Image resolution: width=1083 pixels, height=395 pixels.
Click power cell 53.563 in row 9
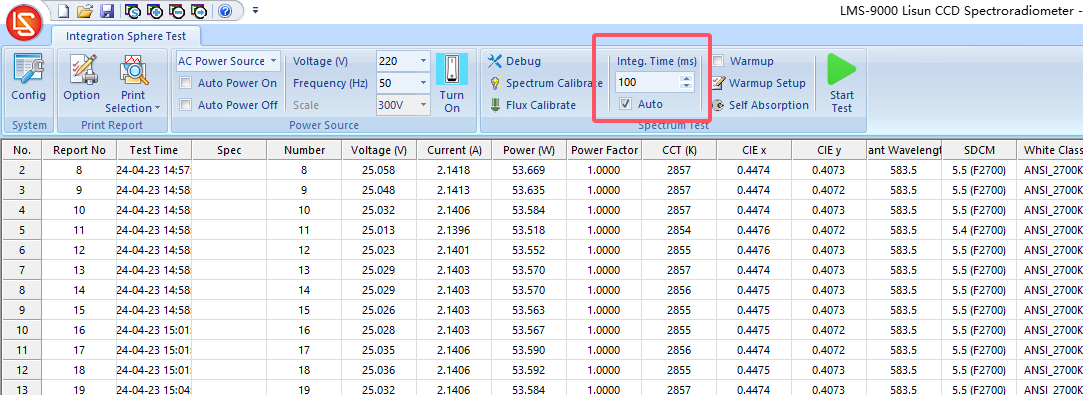(x=529, y=311)
